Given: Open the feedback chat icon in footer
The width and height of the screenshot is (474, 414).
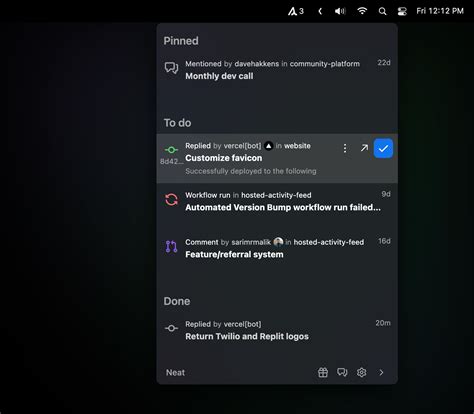Looking at the screenshot, I should [x=342, y=372].
